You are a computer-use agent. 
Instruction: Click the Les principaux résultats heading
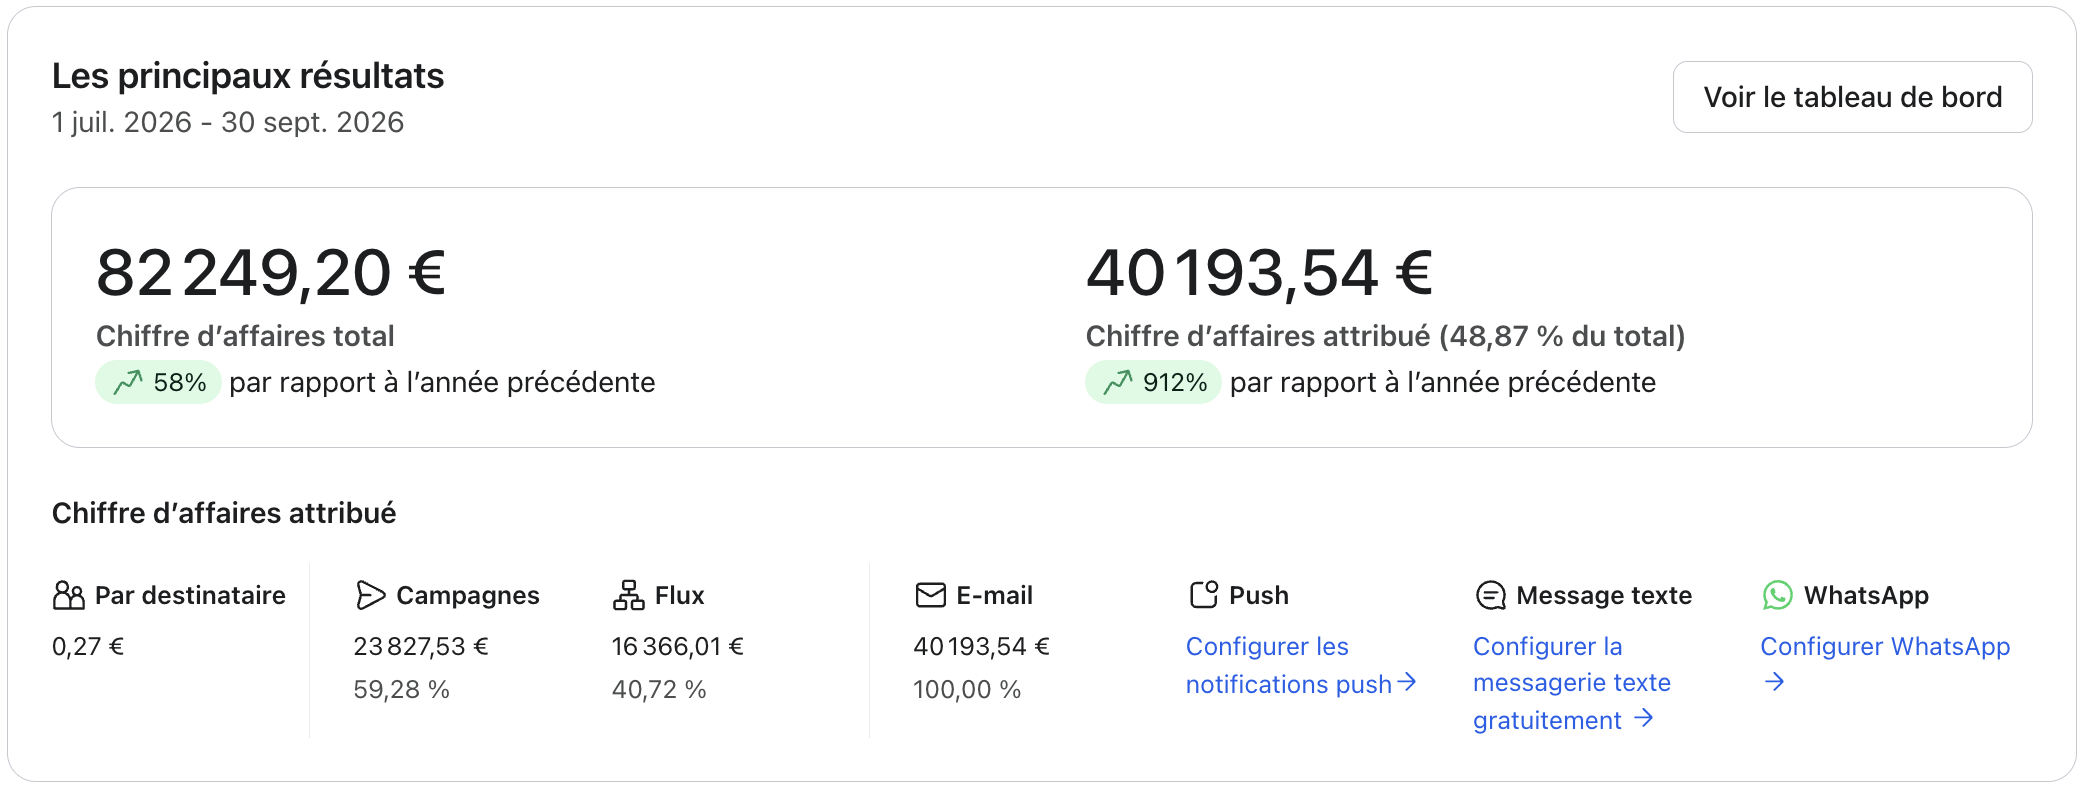click(248, 76)
